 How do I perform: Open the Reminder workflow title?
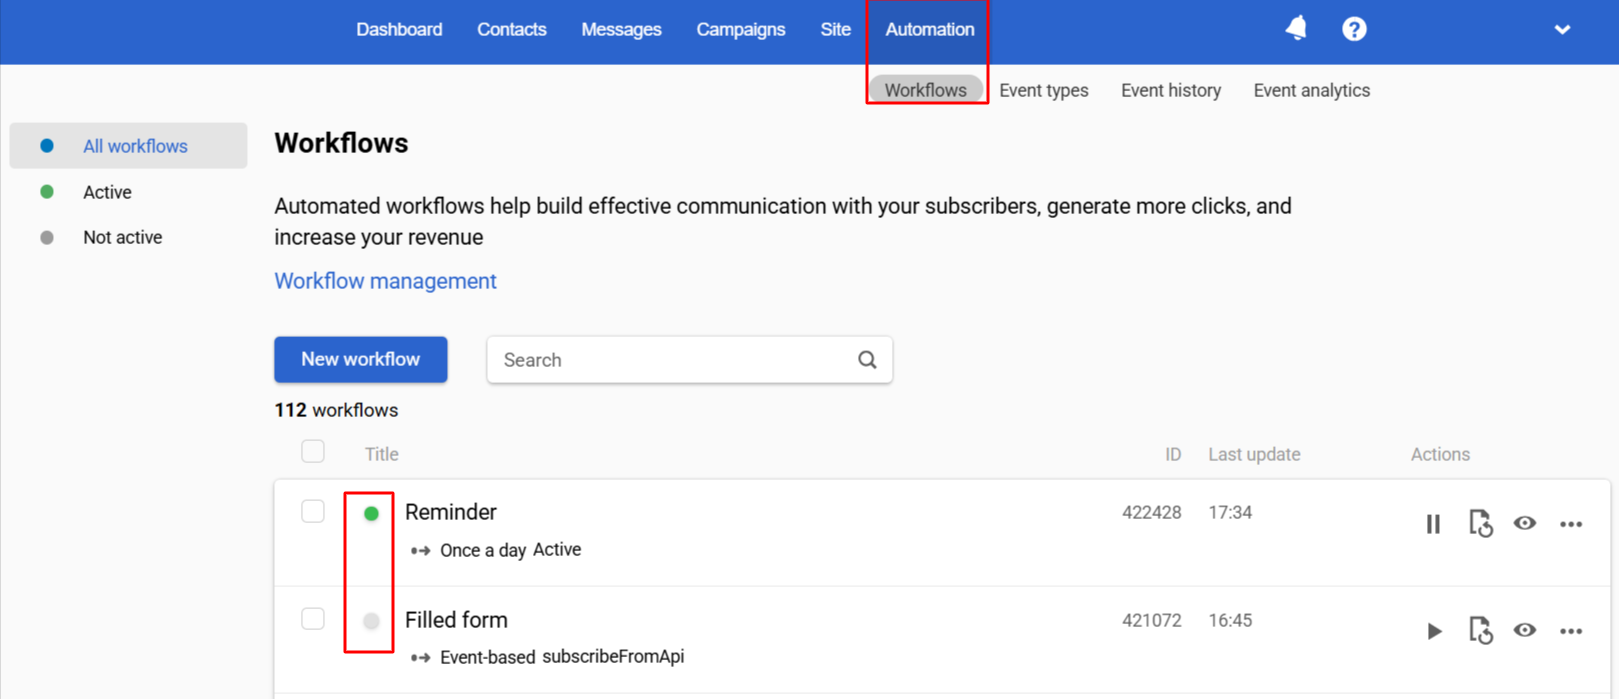pos(451,512)
